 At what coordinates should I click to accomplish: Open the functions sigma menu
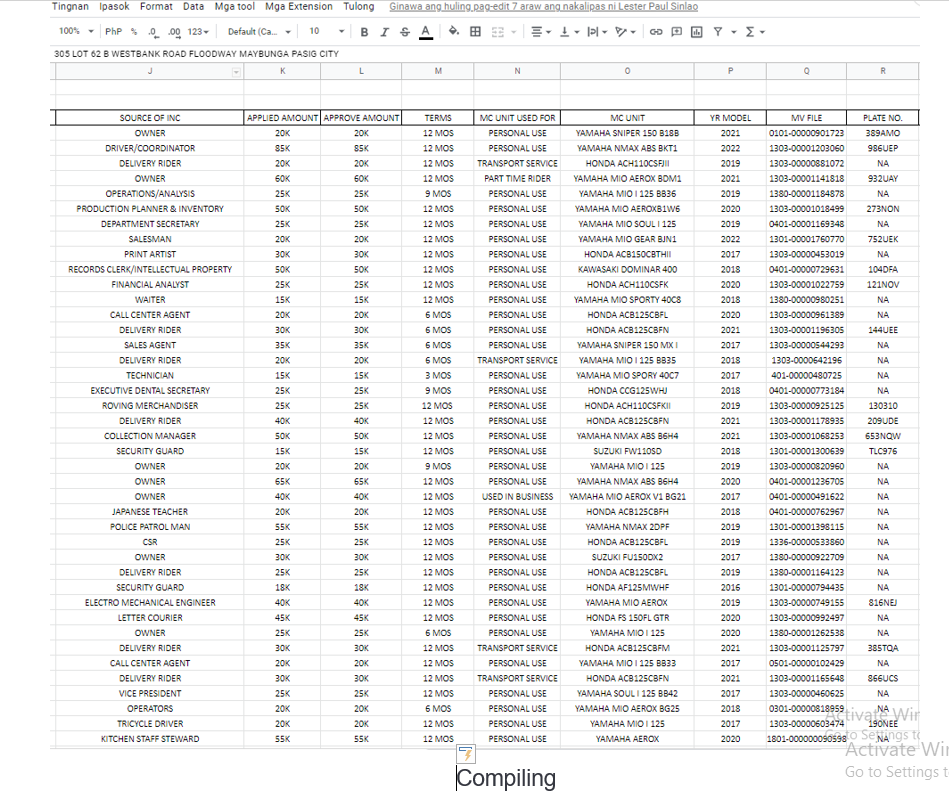point(754,32)
